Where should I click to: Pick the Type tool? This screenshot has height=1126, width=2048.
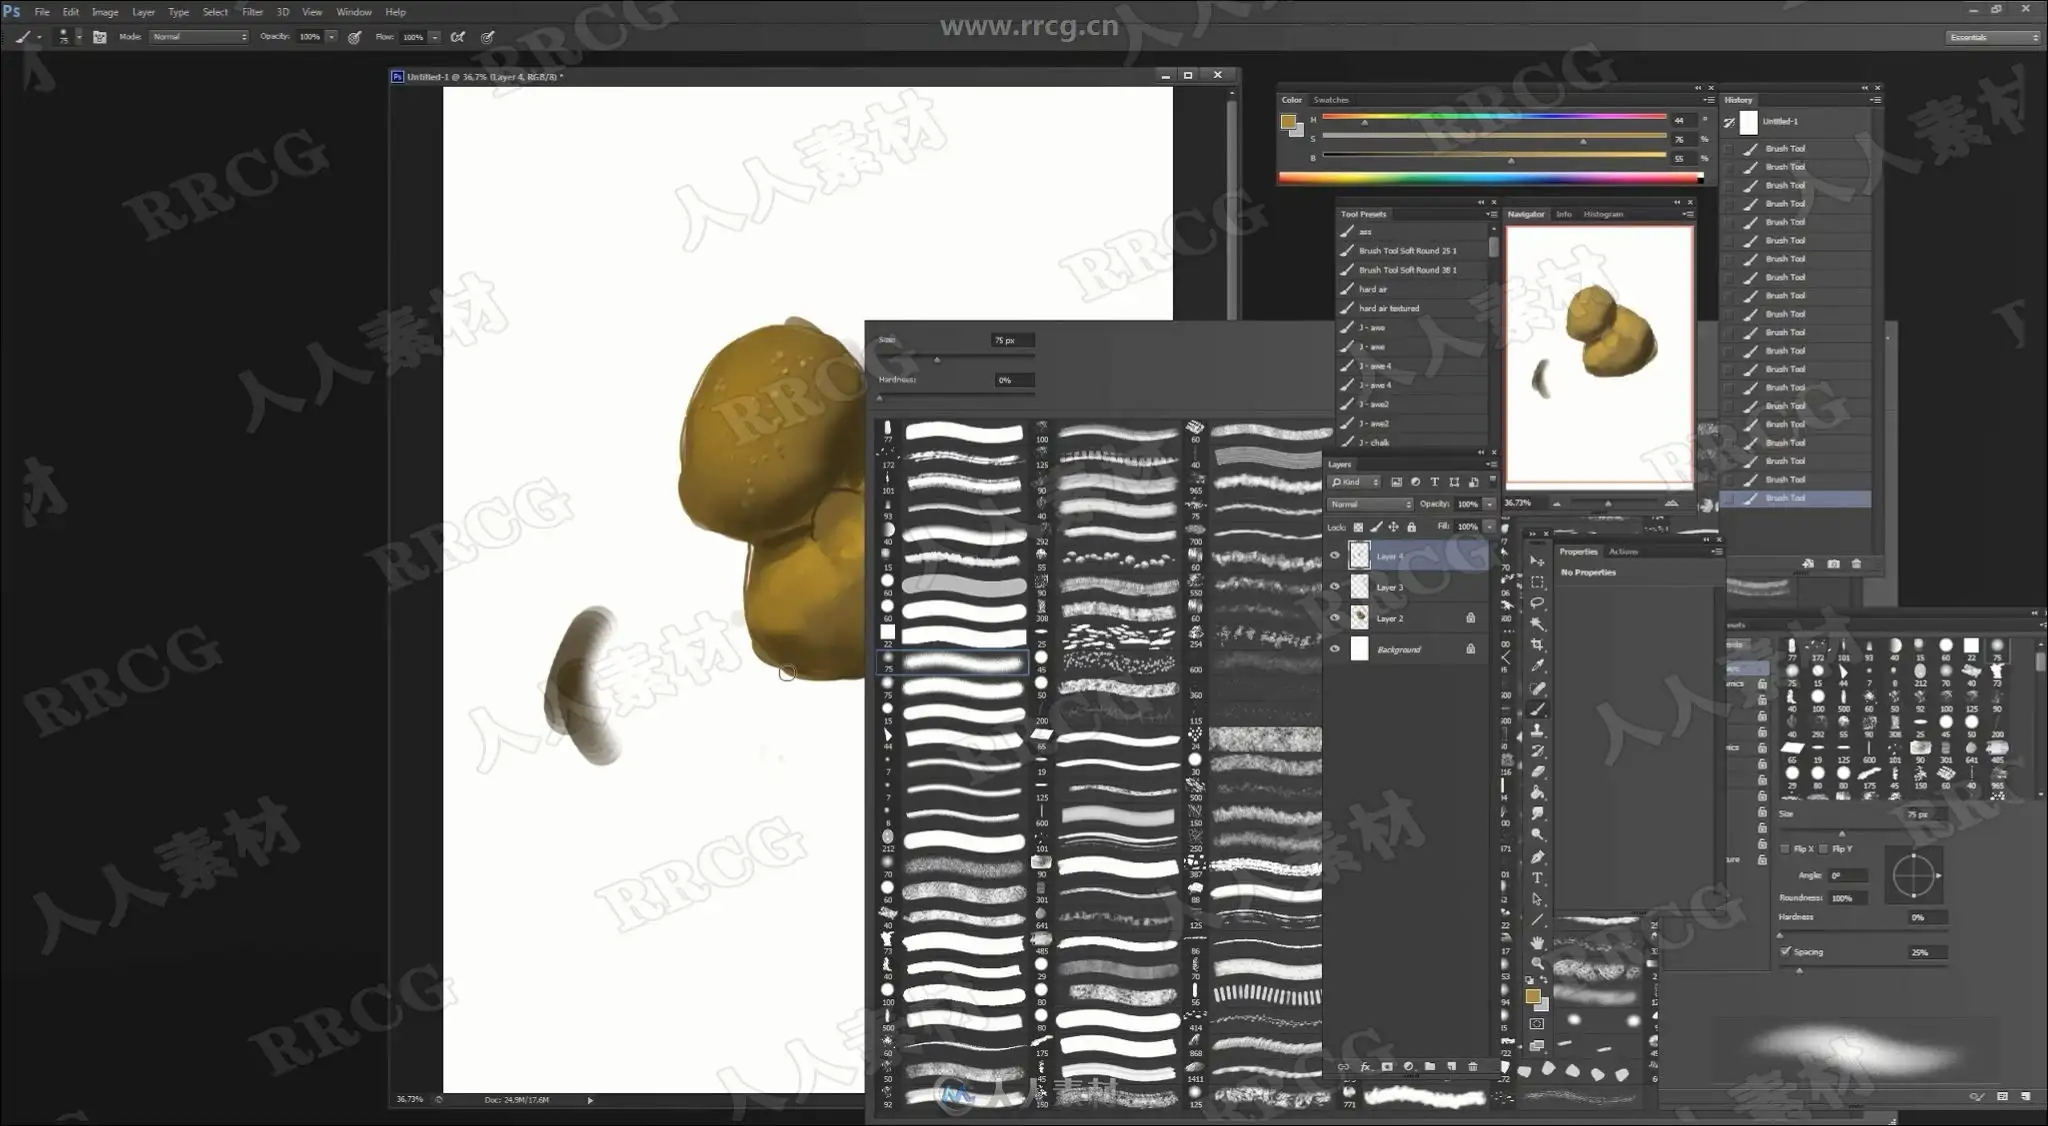click(1537, 878)
